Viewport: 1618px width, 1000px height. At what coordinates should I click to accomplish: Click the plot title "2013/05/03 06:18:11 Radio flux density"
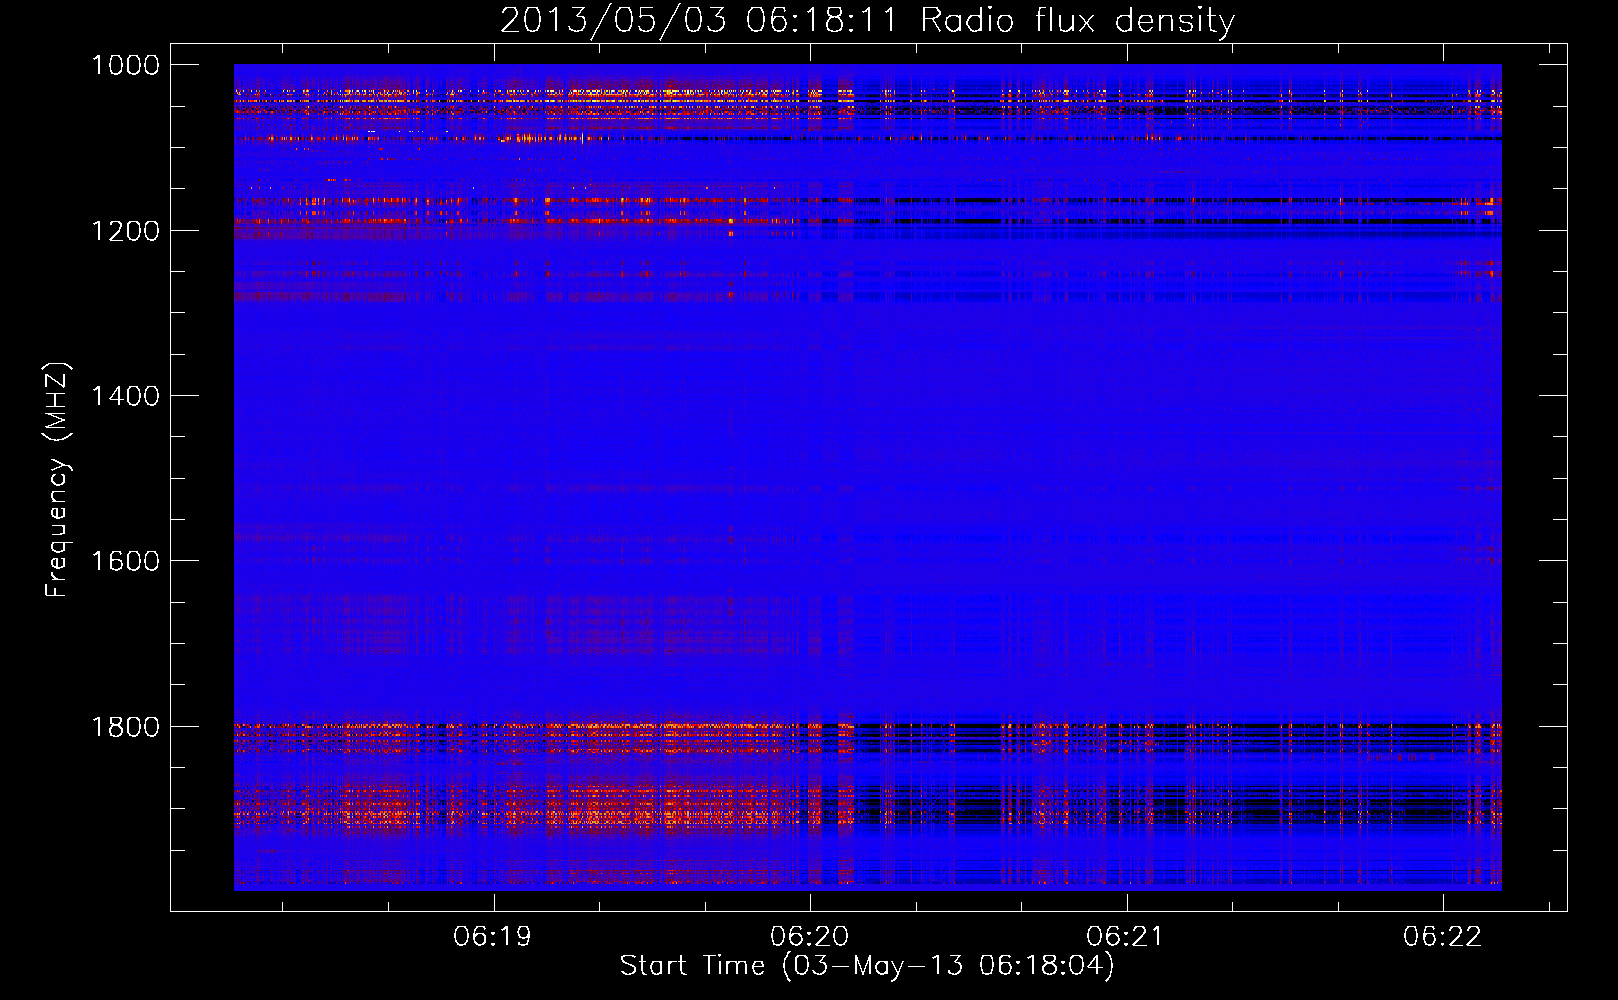coord(867,20)
